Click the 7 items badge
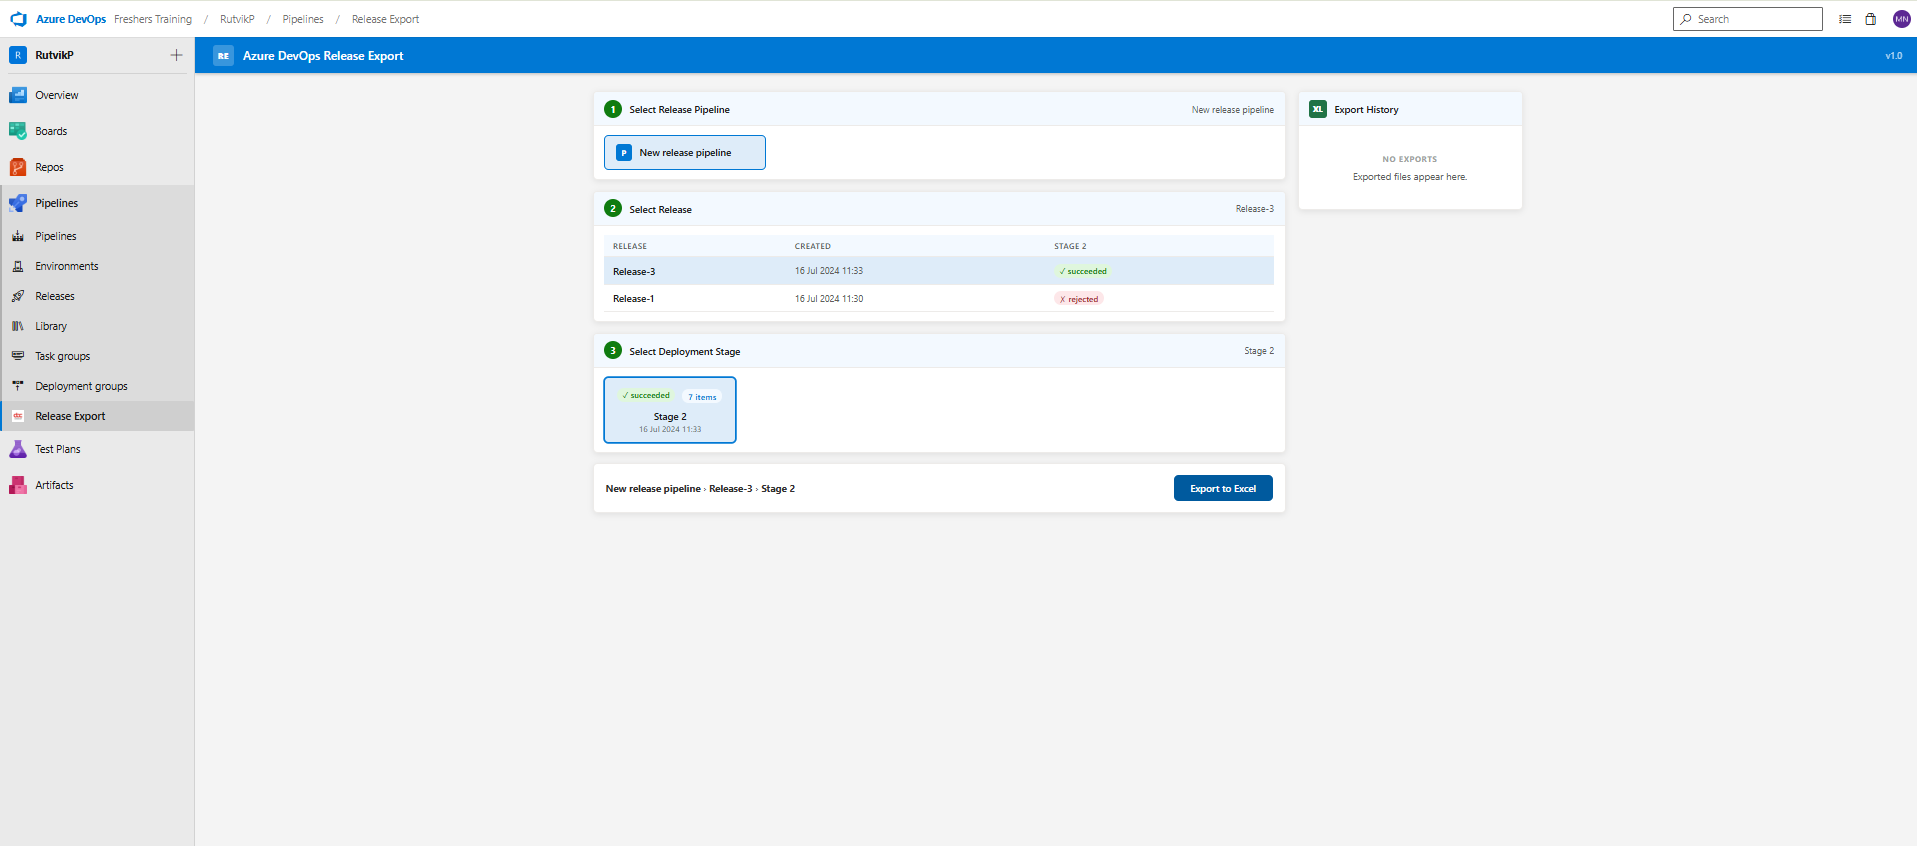 [x=702, y=397]
